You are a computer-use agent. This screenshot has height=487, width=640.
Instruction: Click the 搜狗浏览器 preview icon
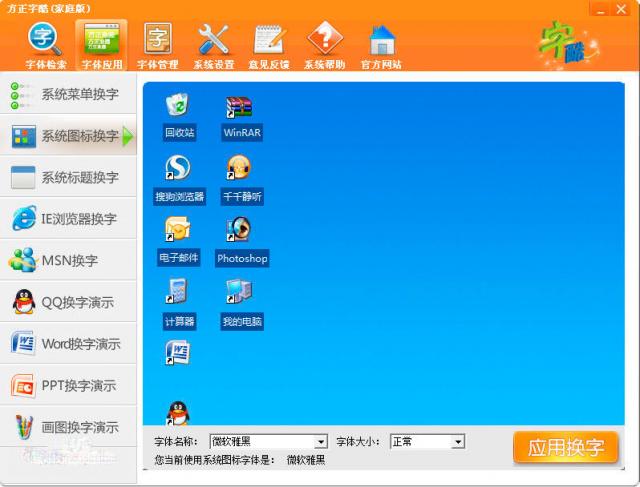pos(178,168)
